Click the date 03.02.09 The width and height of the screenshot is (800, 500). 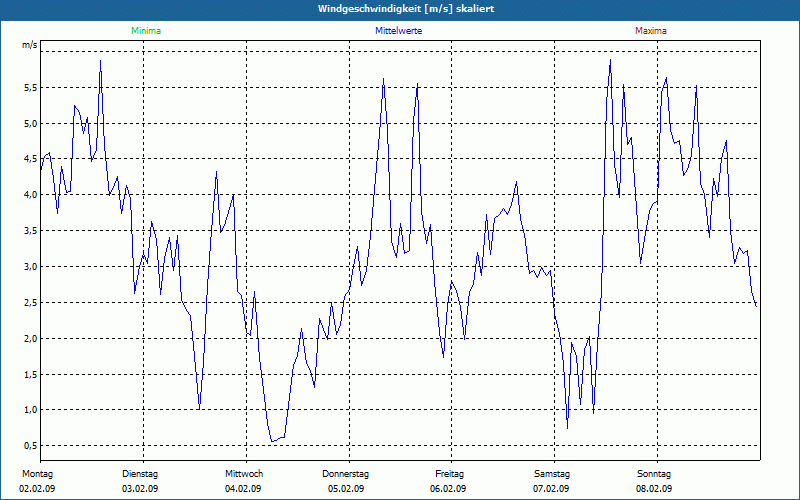pos(140,489)
